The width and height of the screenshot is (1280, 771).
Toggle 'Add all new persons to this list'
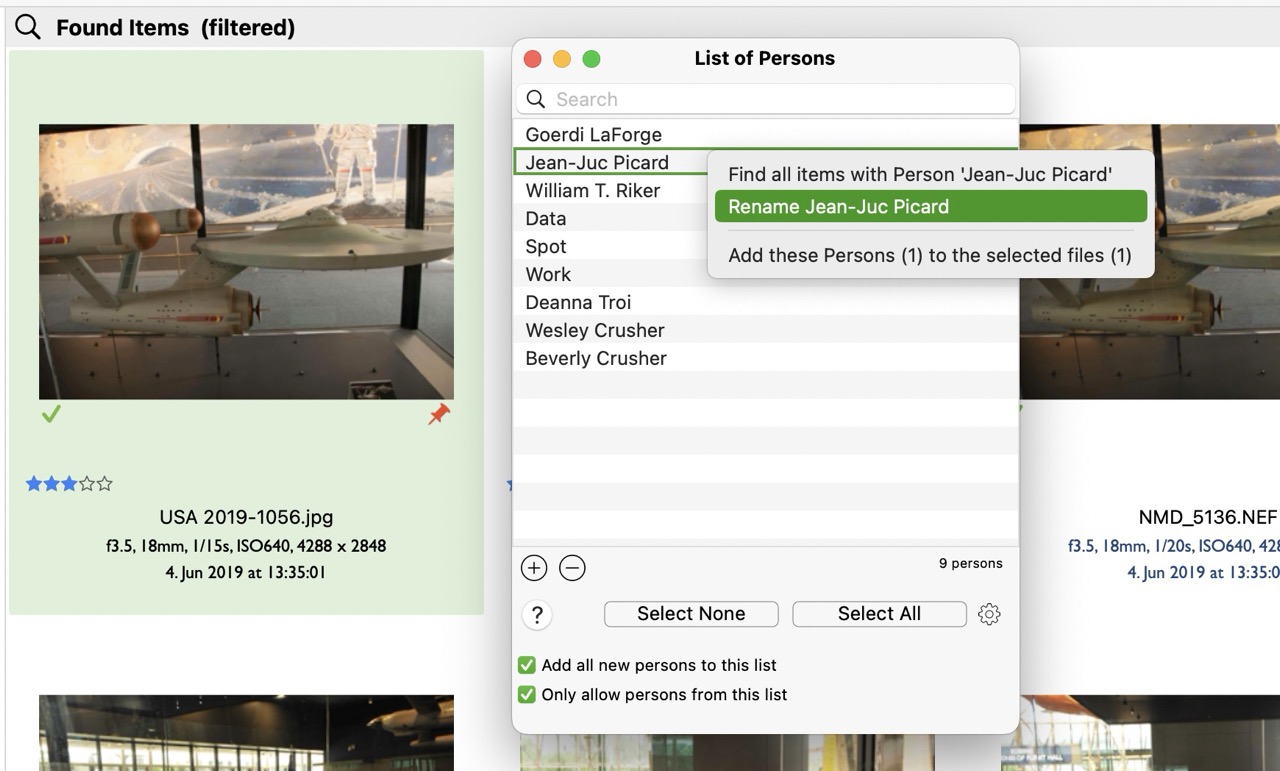(x=527, y=665)
